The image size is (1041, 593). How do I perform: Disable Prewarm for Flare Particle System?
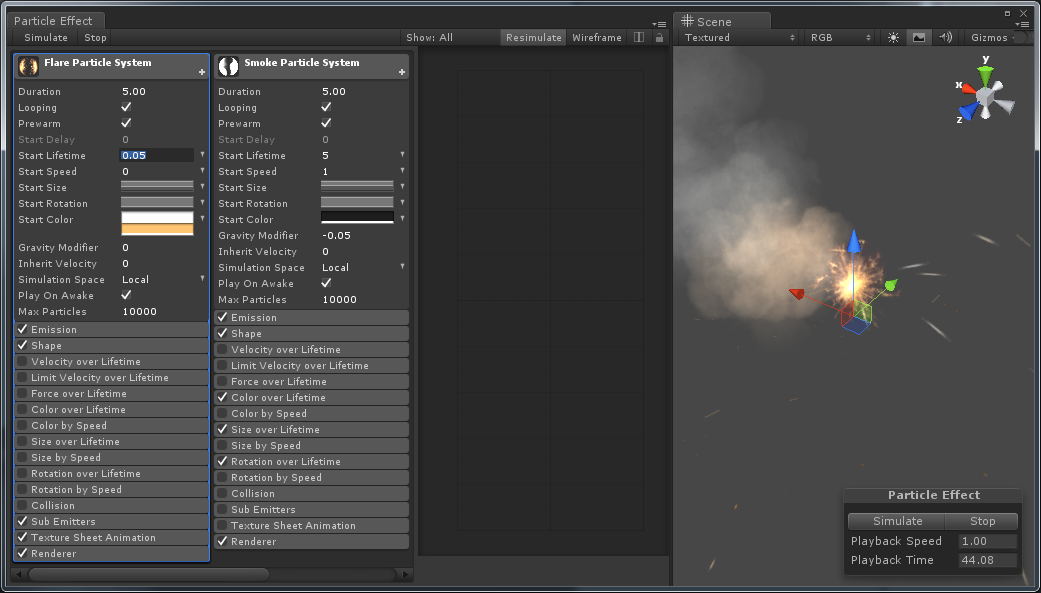[x=126, y=123]
